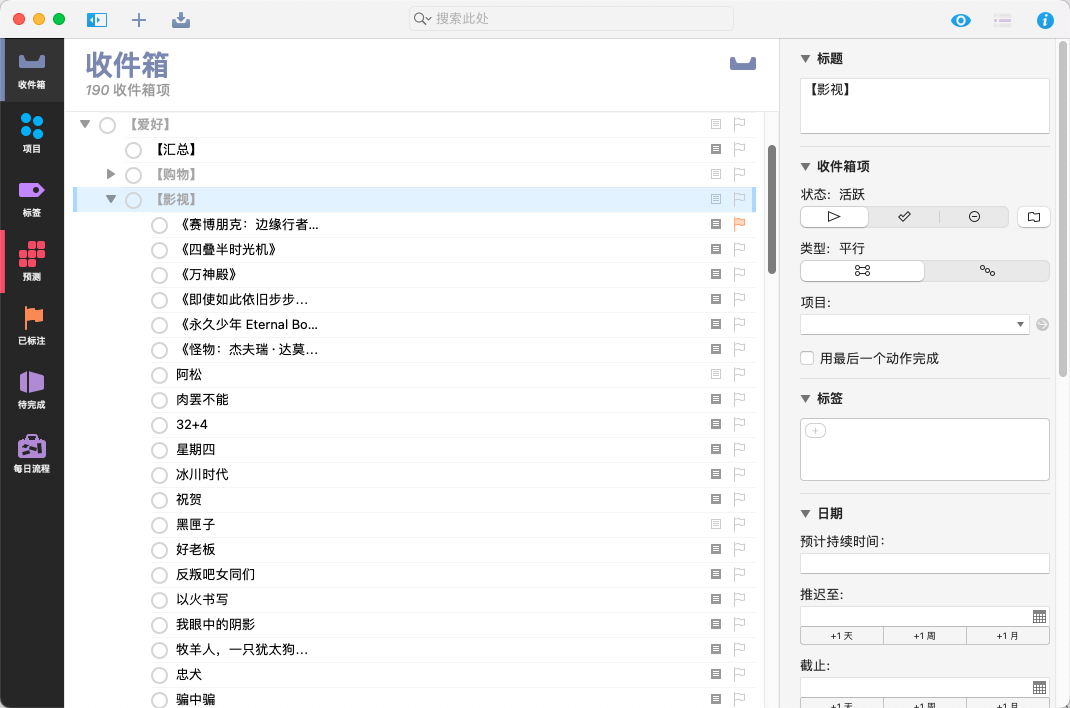Expand the 【购物】 group
This screenshot has width=1070, height=708.
tap(112, 175)
